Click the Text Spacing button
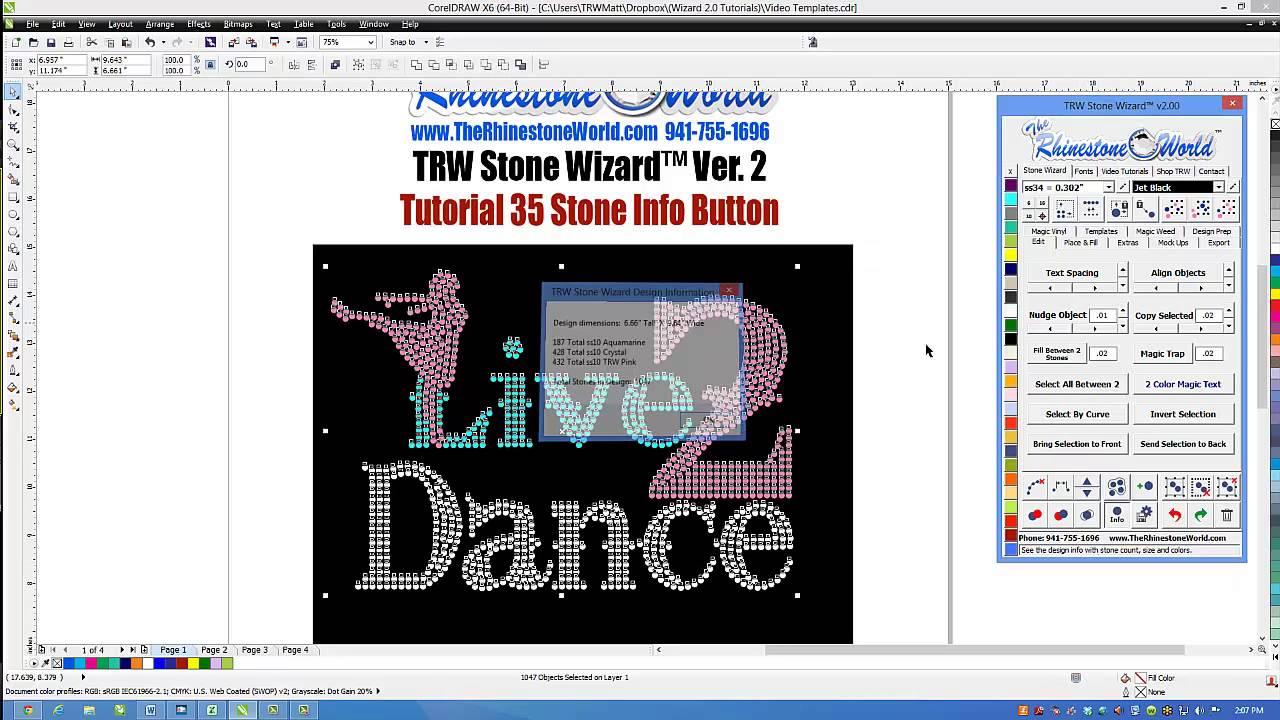1280x720 pixels. [x=1072, y=273]
